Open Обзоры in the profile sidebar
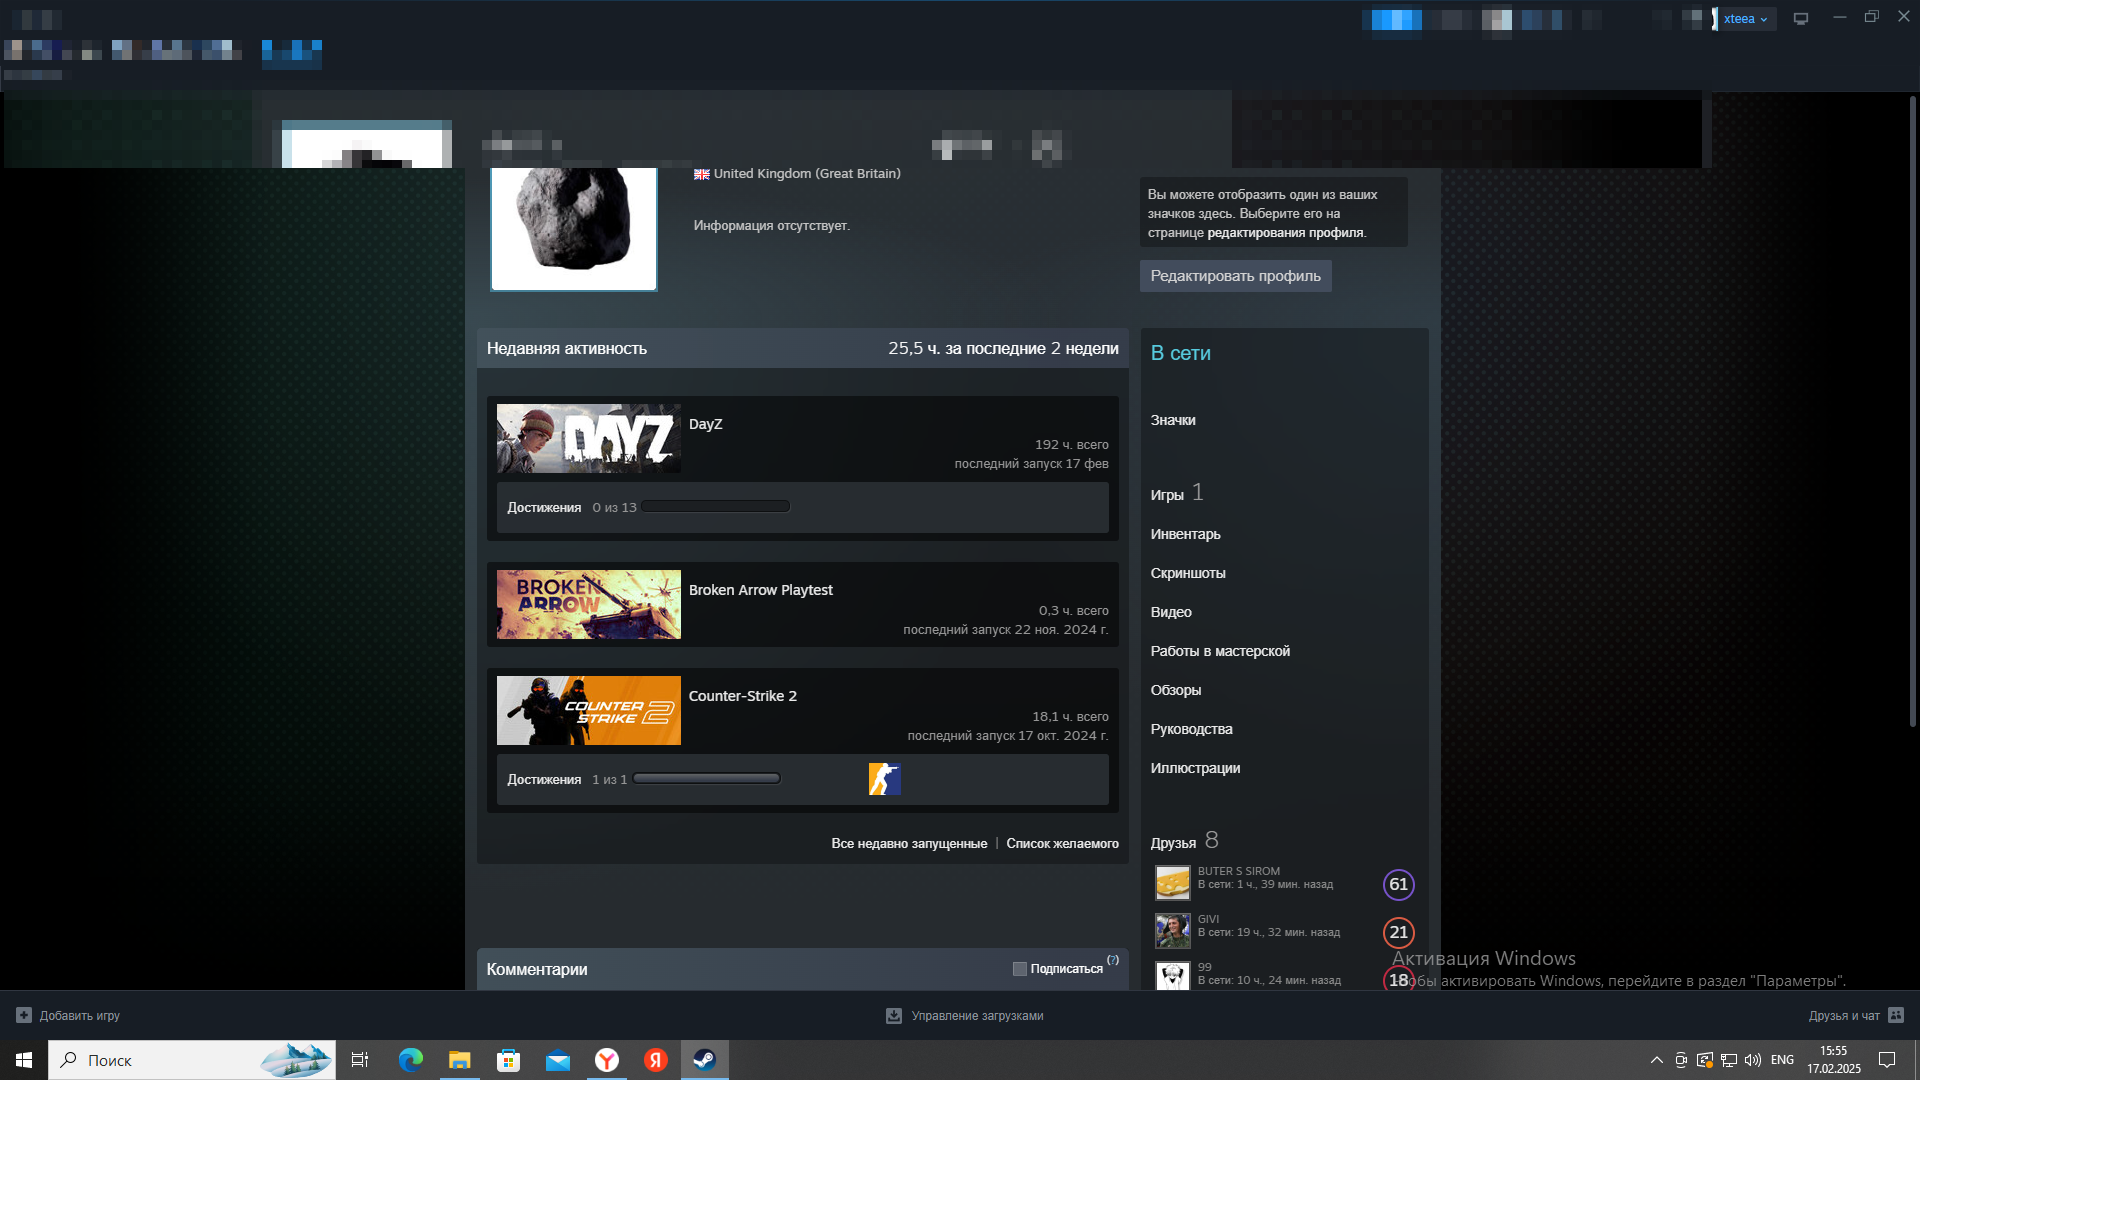This screenshot has width=2128, height=1212. (x=1176, y=690)
